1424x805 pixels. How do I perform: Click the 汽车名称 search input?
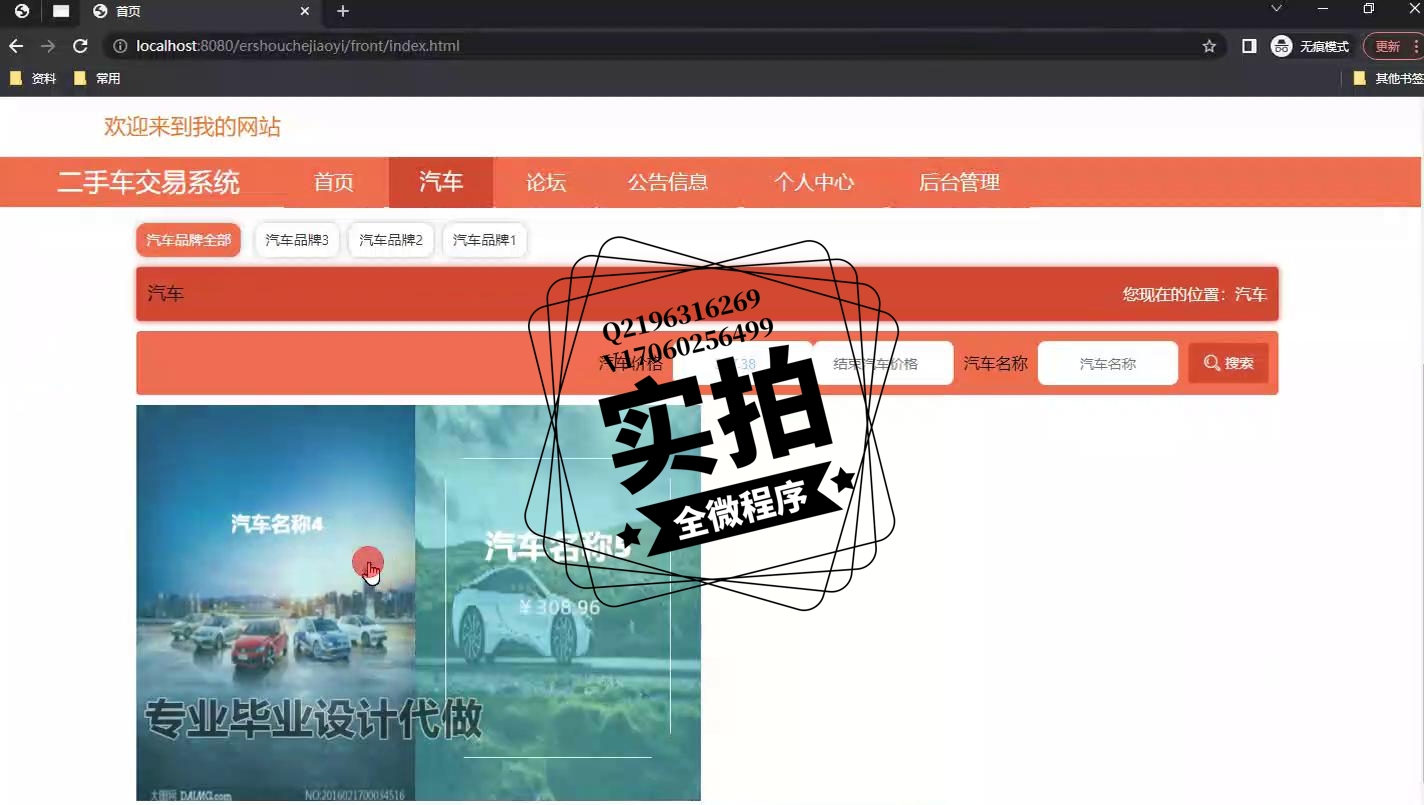pyautogui.click(x=1108, y=363)
